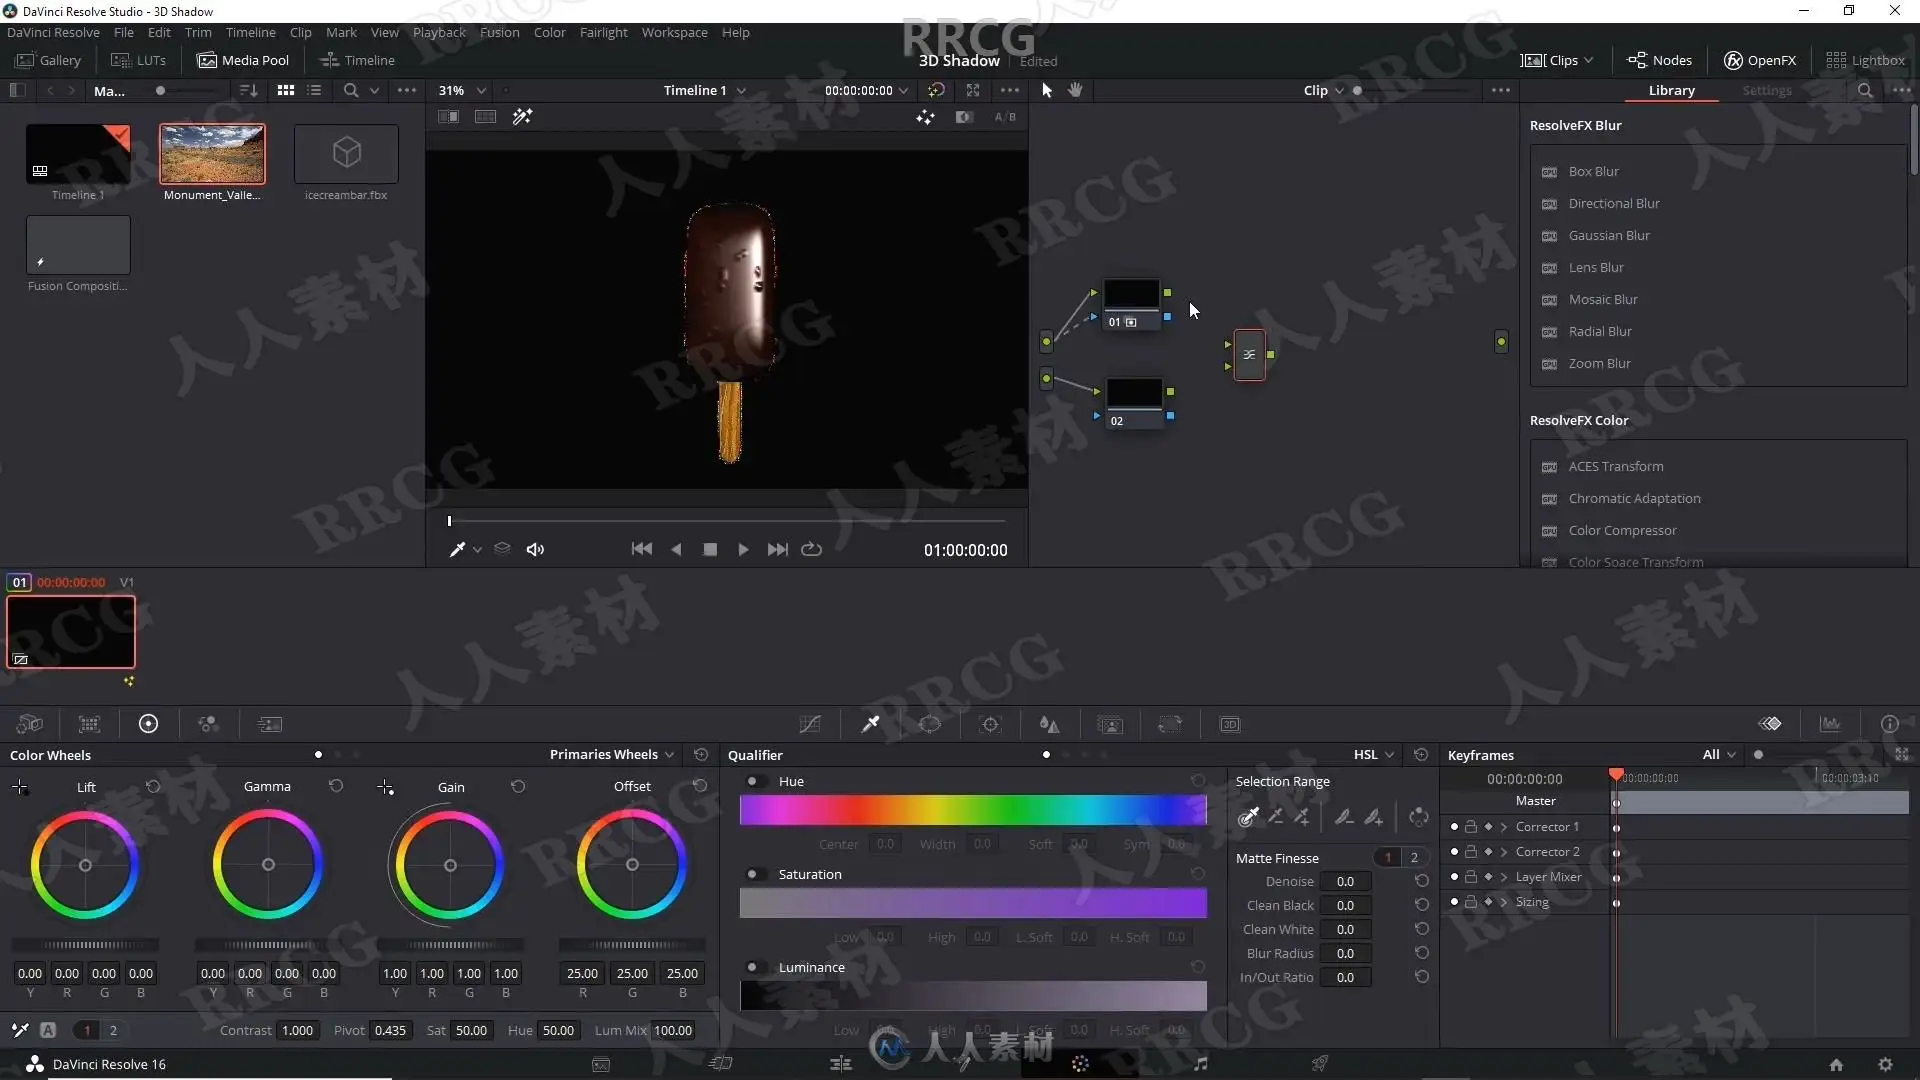Viewport: 1920px width, 1080px height.
Task: Open the Clips dropdown arrow
Action: click(1589, 60)
